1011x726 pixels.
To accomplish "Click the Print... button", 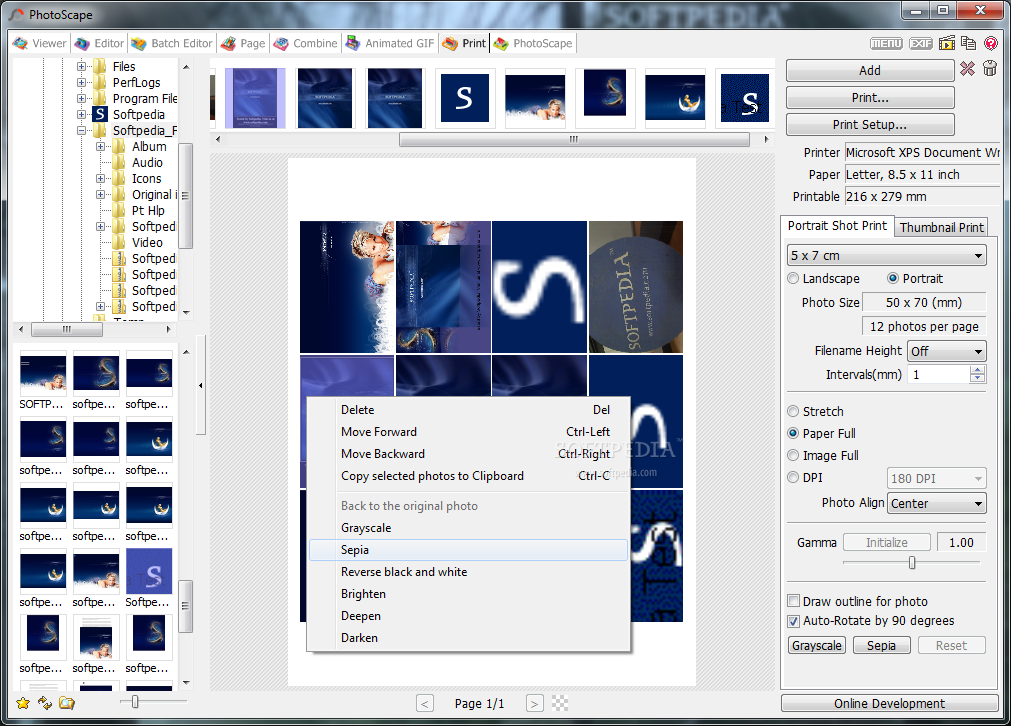I will click(870, 97).
